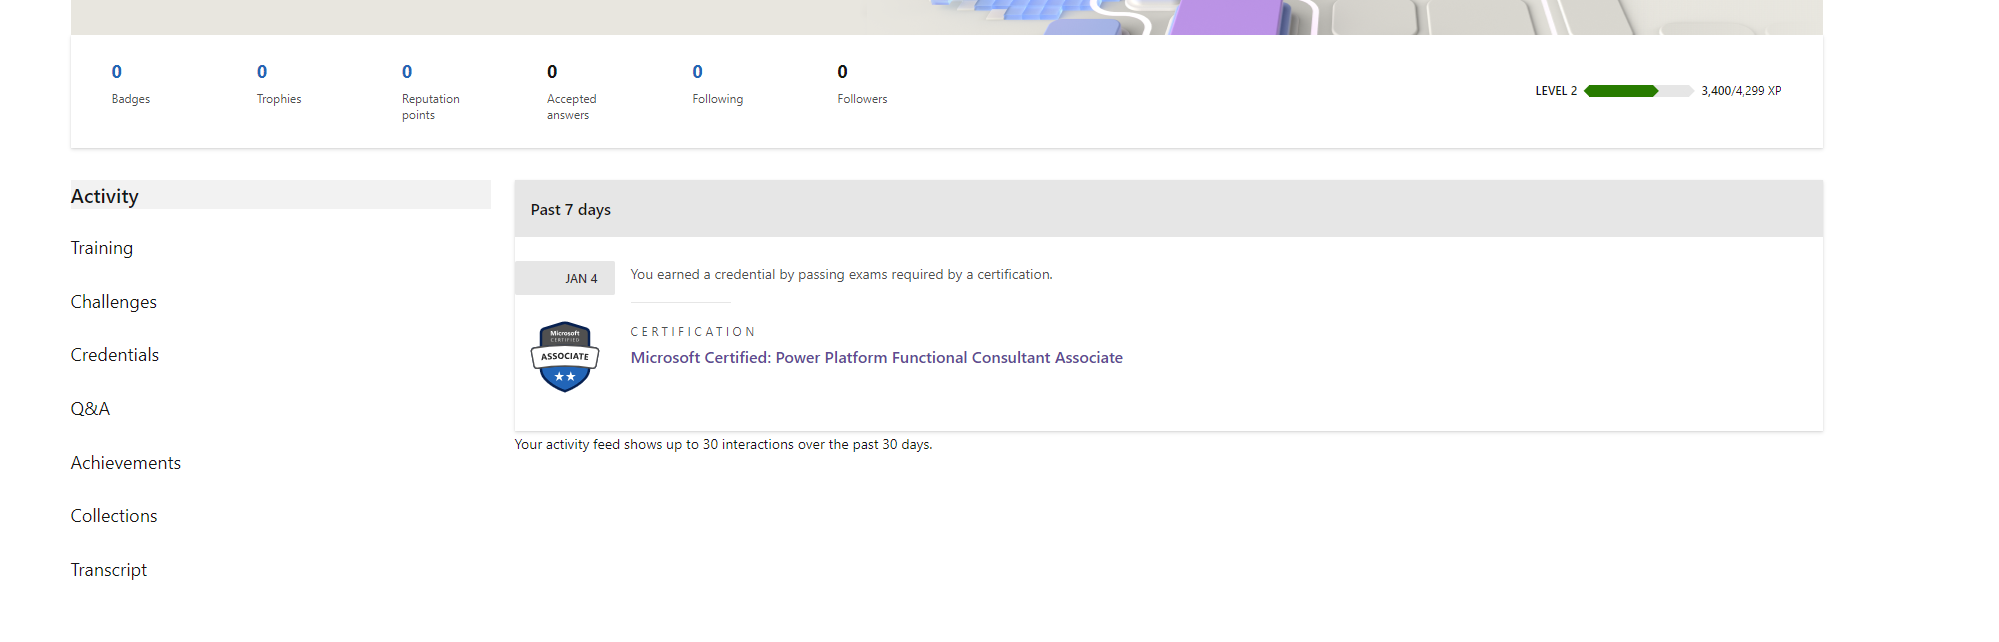The height and width of the screenshot is (642, 1999).
Task: Open the Reputation points count
Action: 407,72
